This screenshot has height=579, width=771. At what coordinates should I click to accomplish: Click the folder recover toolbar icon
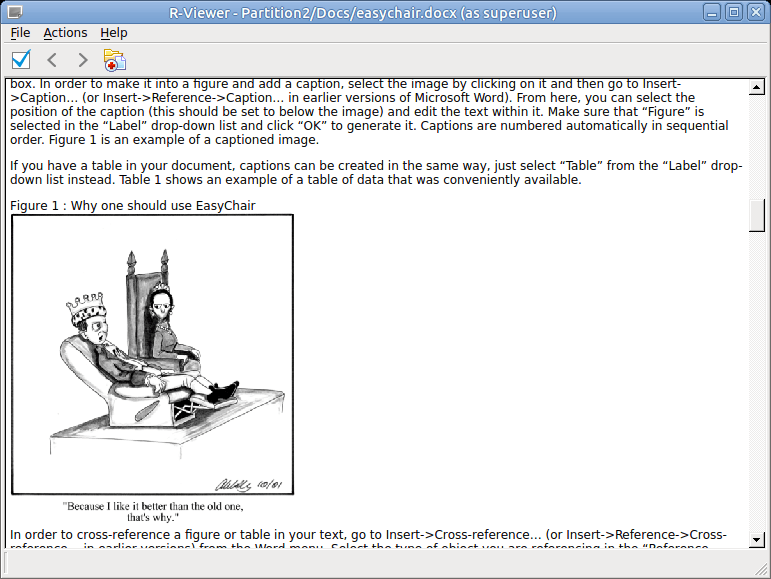point(115,60)
